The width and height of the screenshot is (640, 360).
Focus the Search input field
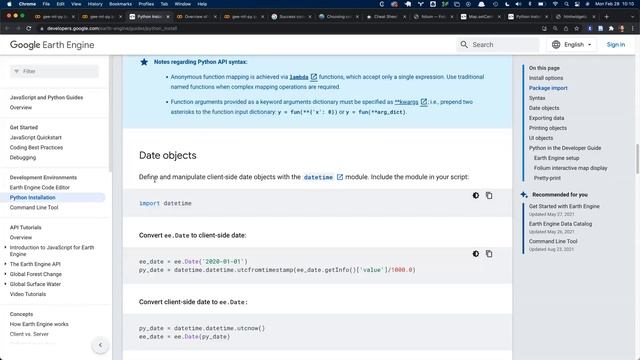point(498,44)
